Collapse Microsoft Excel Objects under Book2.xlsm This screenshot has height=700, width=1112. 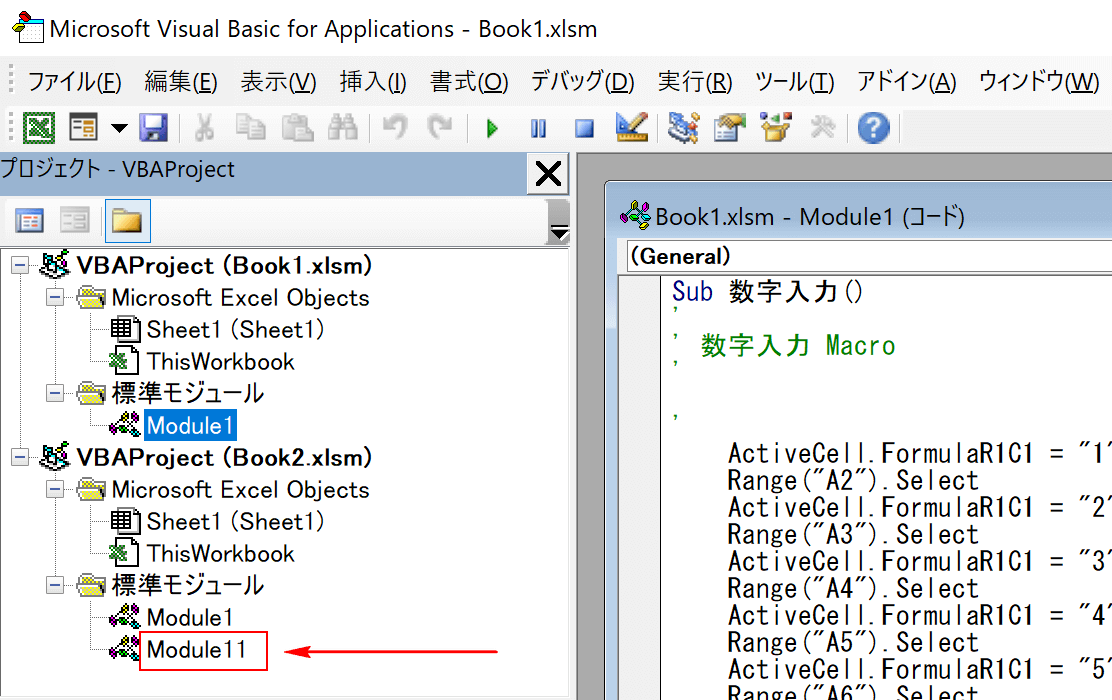[x=55, y=489]
